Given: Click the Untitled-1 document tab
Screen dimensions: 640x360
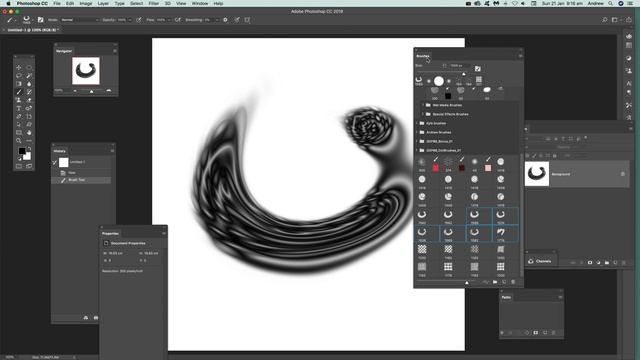Looking at the screenshot, I should pyautogui.click(x=33, y=30).
